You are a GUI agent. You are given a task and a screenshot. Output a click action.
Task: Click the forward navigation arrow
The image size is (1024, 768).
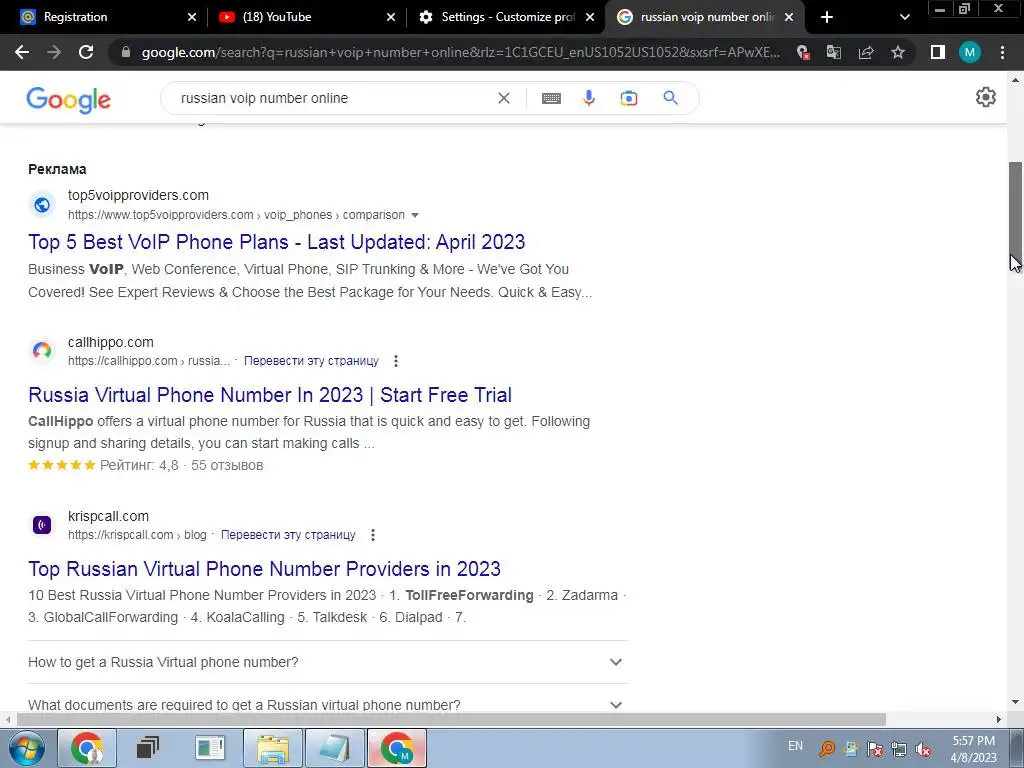(54, 52)
